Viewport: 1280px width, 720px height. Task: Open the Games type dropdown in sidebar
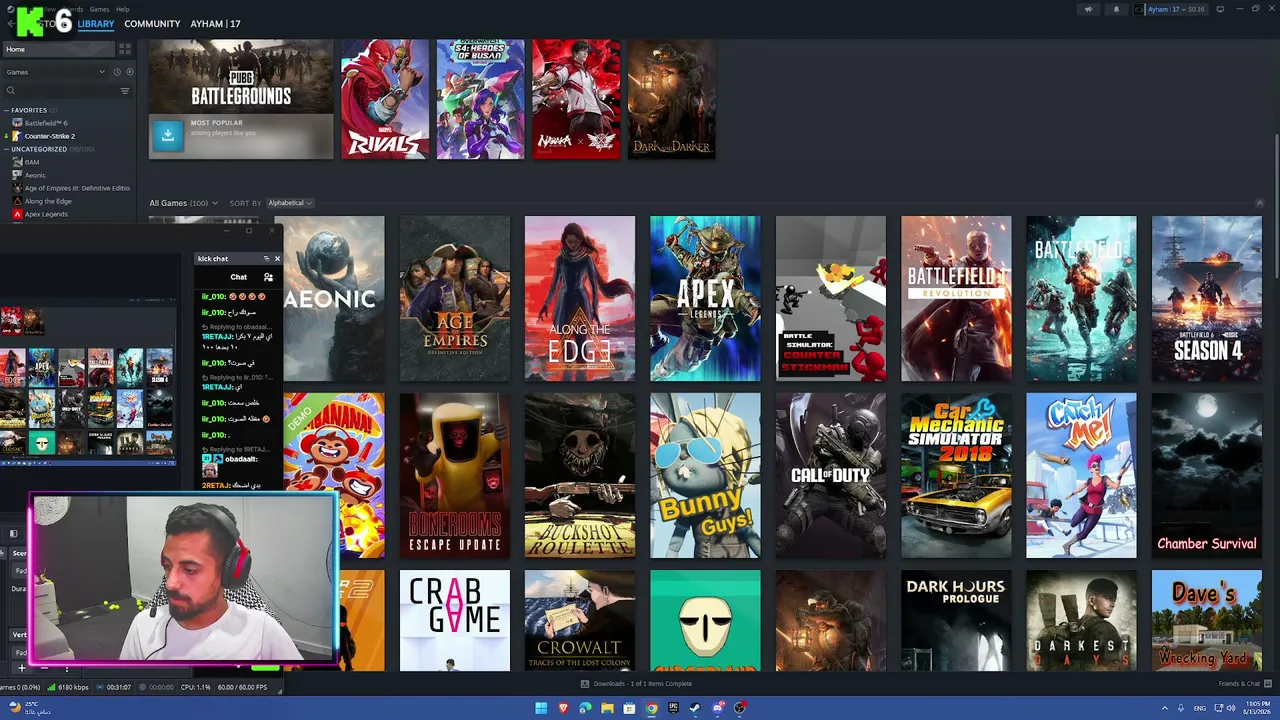[x=55, y=72]
